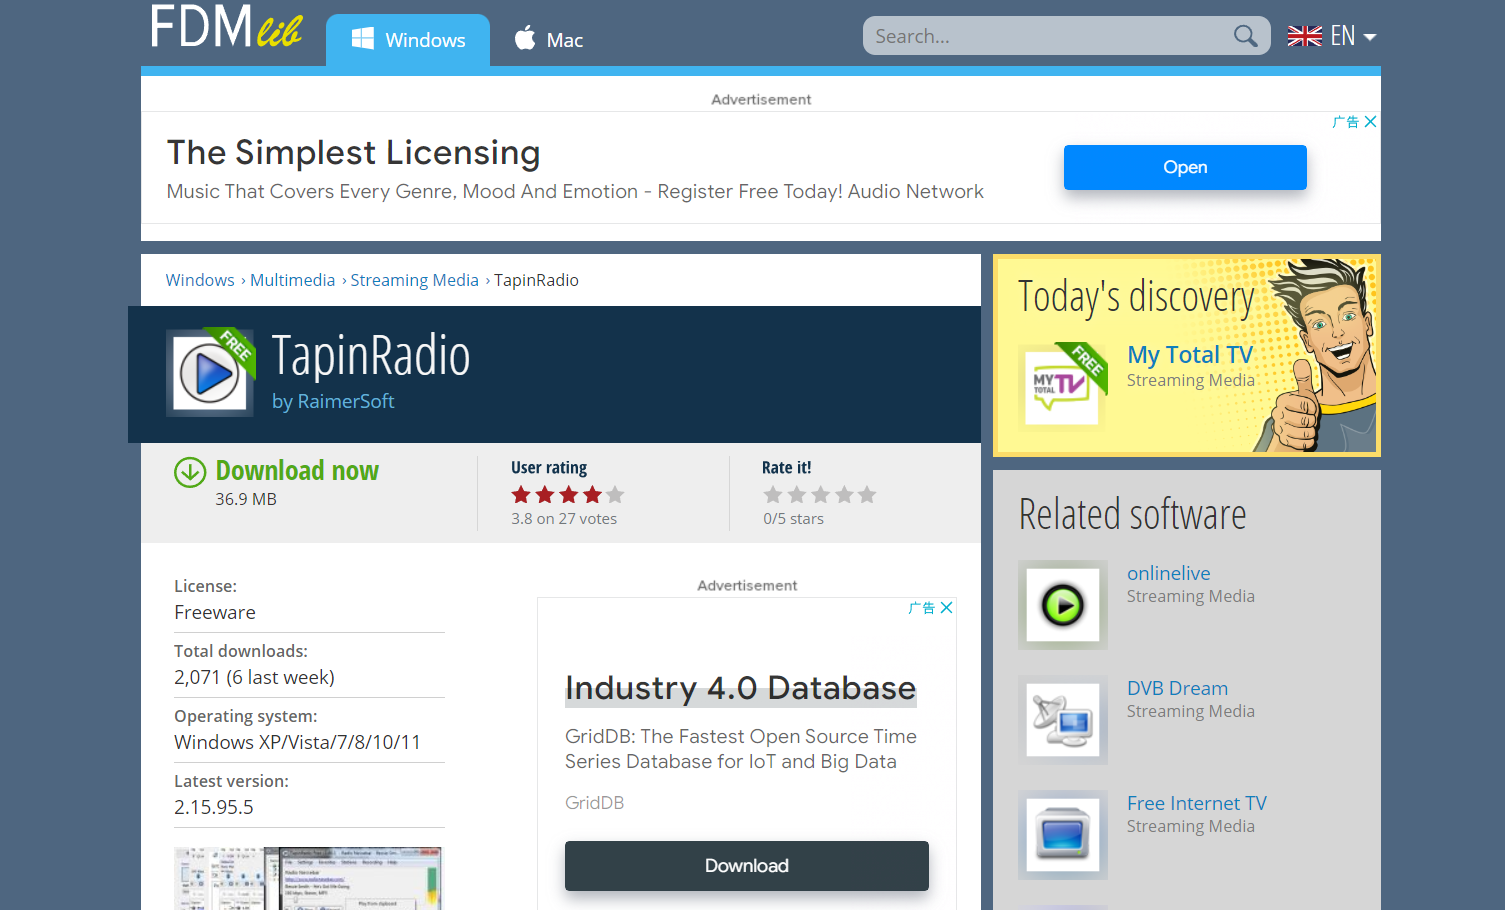Click the TapinRadio app icon

(209, 373)
